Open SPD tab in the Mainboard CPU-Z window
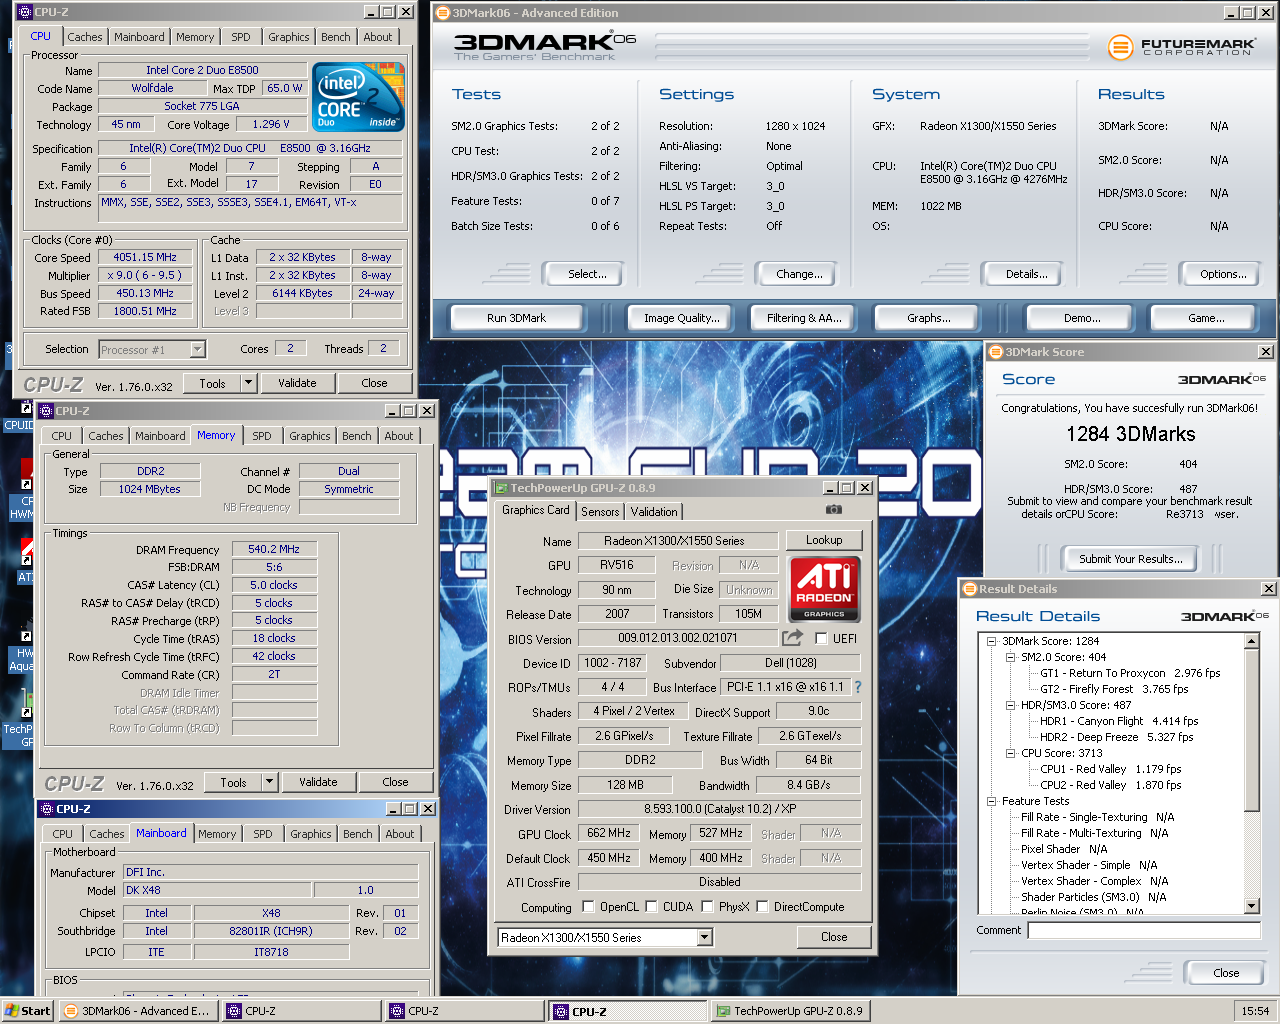This screenshot has width=1280, height=1024. [x=263, y=834]
